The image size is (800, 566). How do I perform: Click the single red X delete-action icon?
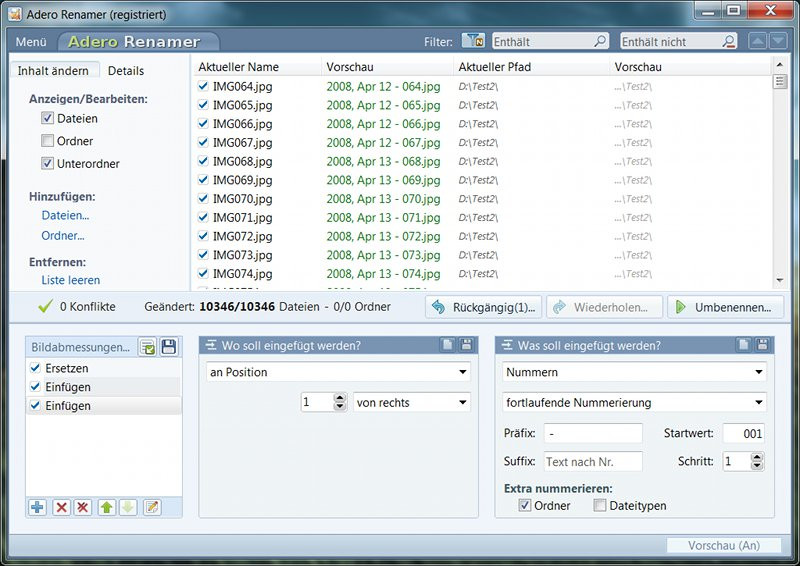coord(62,508)
